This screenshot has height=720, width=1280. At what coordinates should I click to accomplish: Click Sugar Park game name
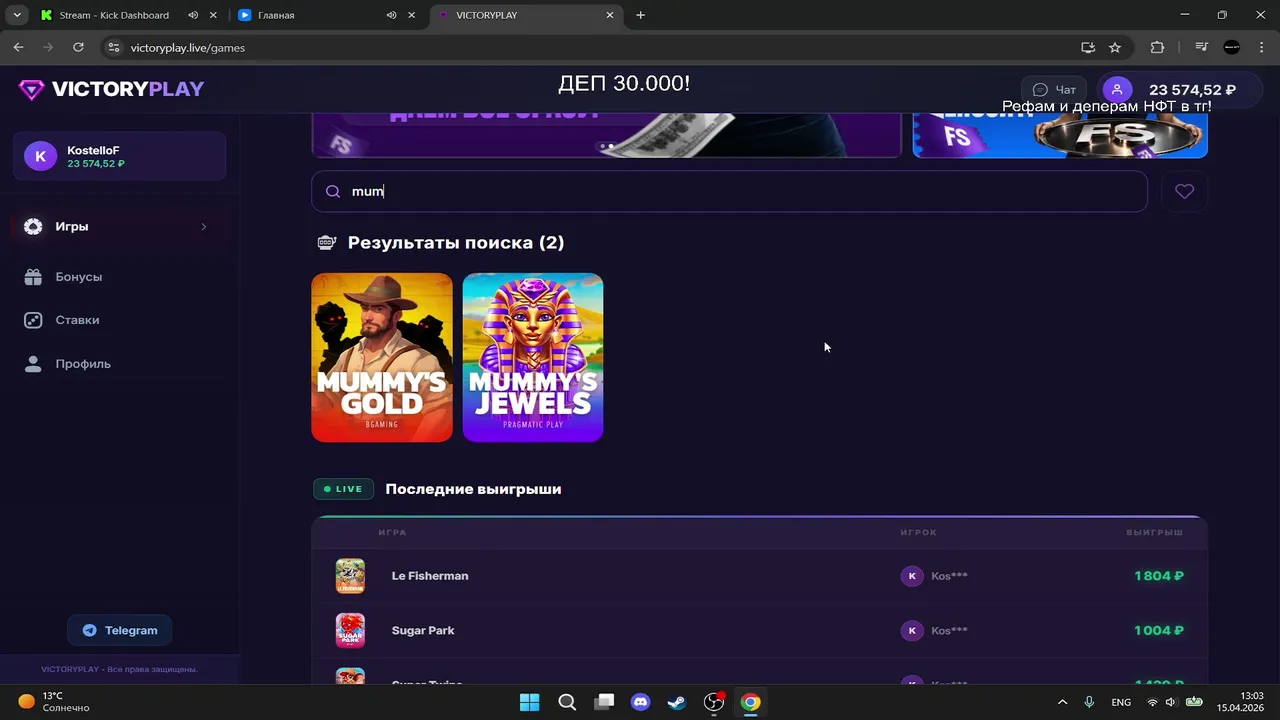[x=423, y=631]
